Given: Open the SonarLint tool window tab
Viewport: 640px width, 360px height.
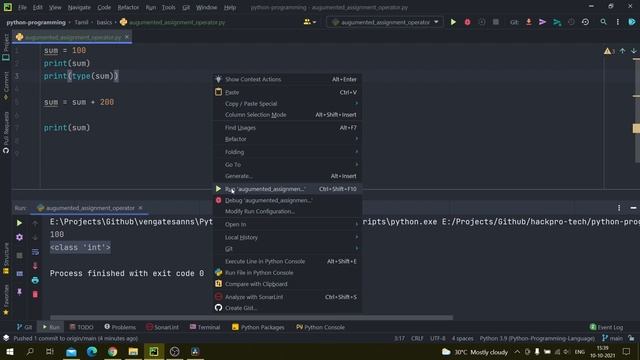Looking at the screenshot, I should point(162,327).
